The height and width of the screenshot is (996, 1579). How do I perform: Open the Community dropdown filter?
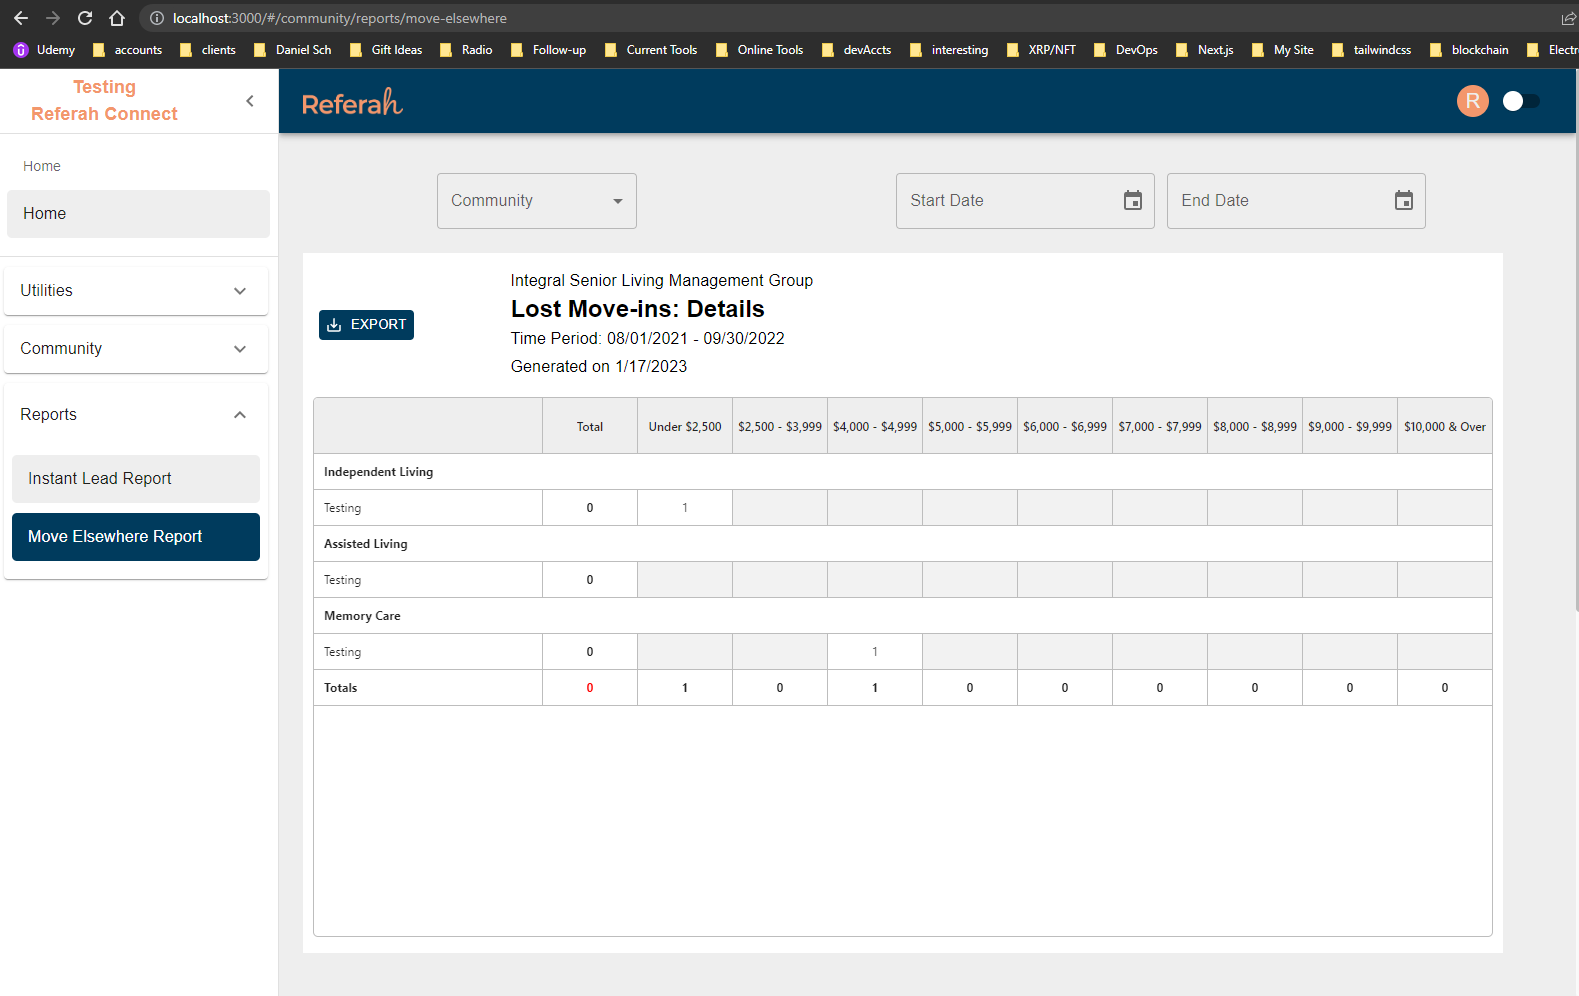[537, 201]
